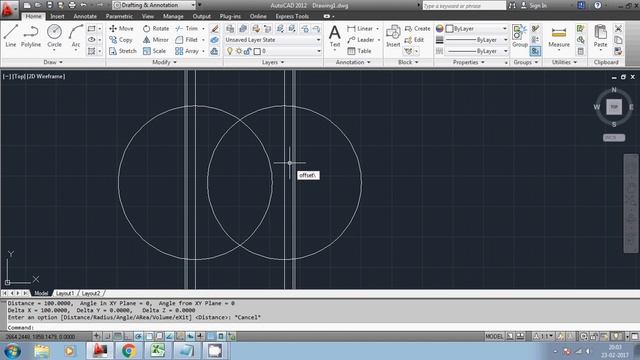Click the Command line input

pos(322,327)
